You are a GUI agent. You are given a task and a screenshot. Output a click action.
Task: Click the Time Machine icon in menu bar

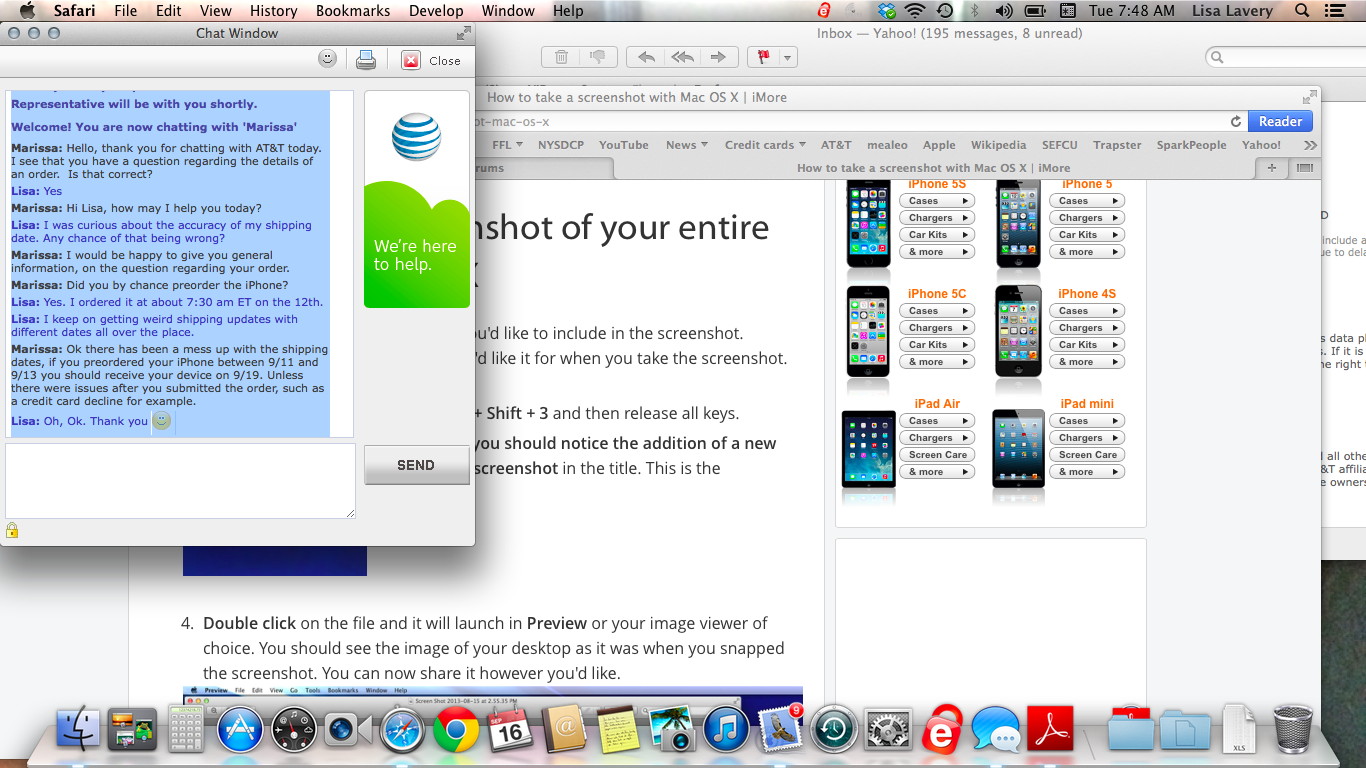click(x=945, y=11)
